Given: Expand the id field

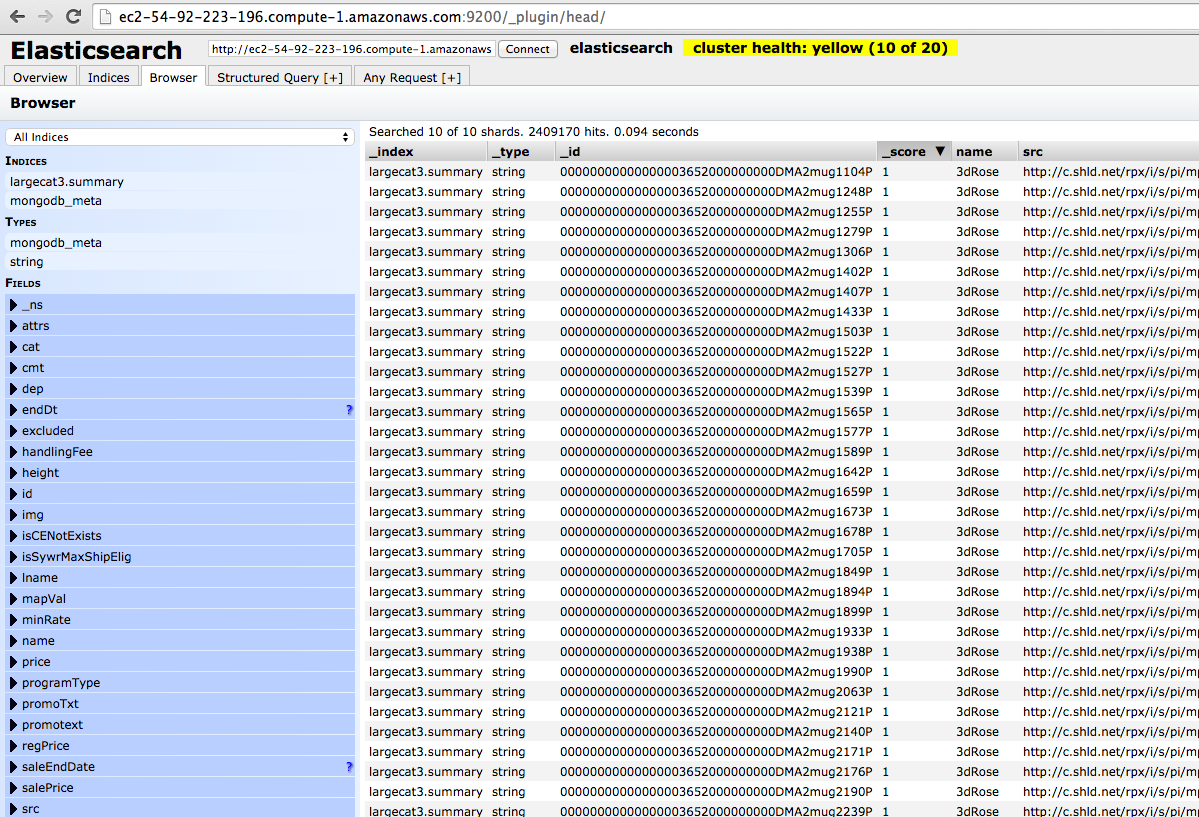Looking at the screenshot, I should (13, 494).
